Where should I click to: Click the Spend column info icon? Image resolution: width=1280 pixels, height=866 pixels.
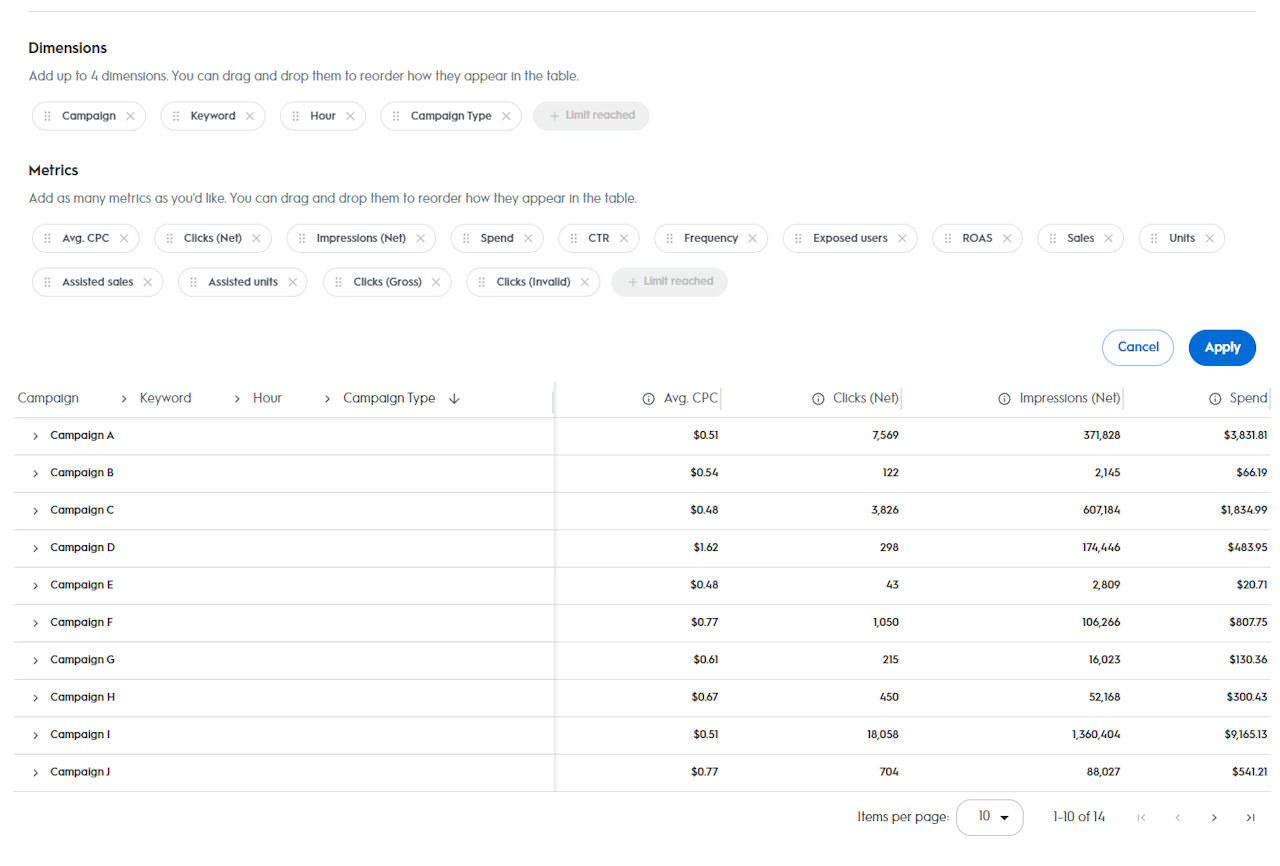1215,399
